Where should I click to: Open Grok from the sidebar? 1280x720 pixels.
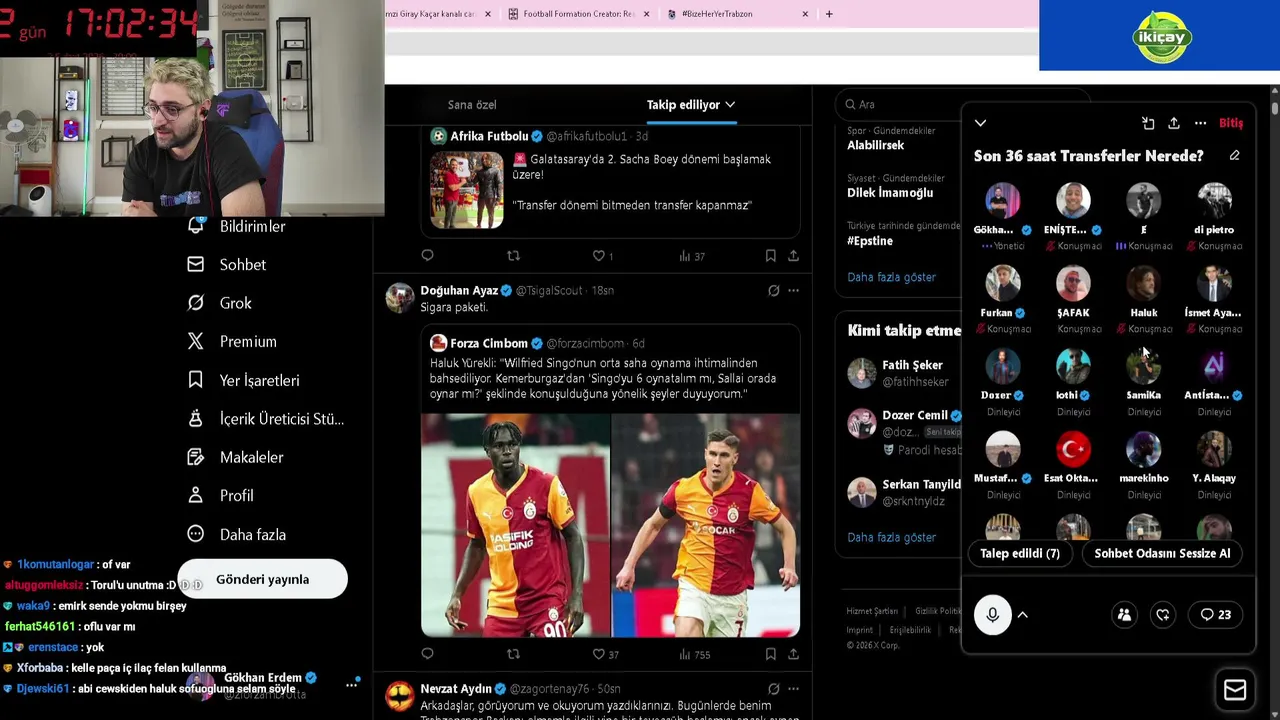coord(220,303)
